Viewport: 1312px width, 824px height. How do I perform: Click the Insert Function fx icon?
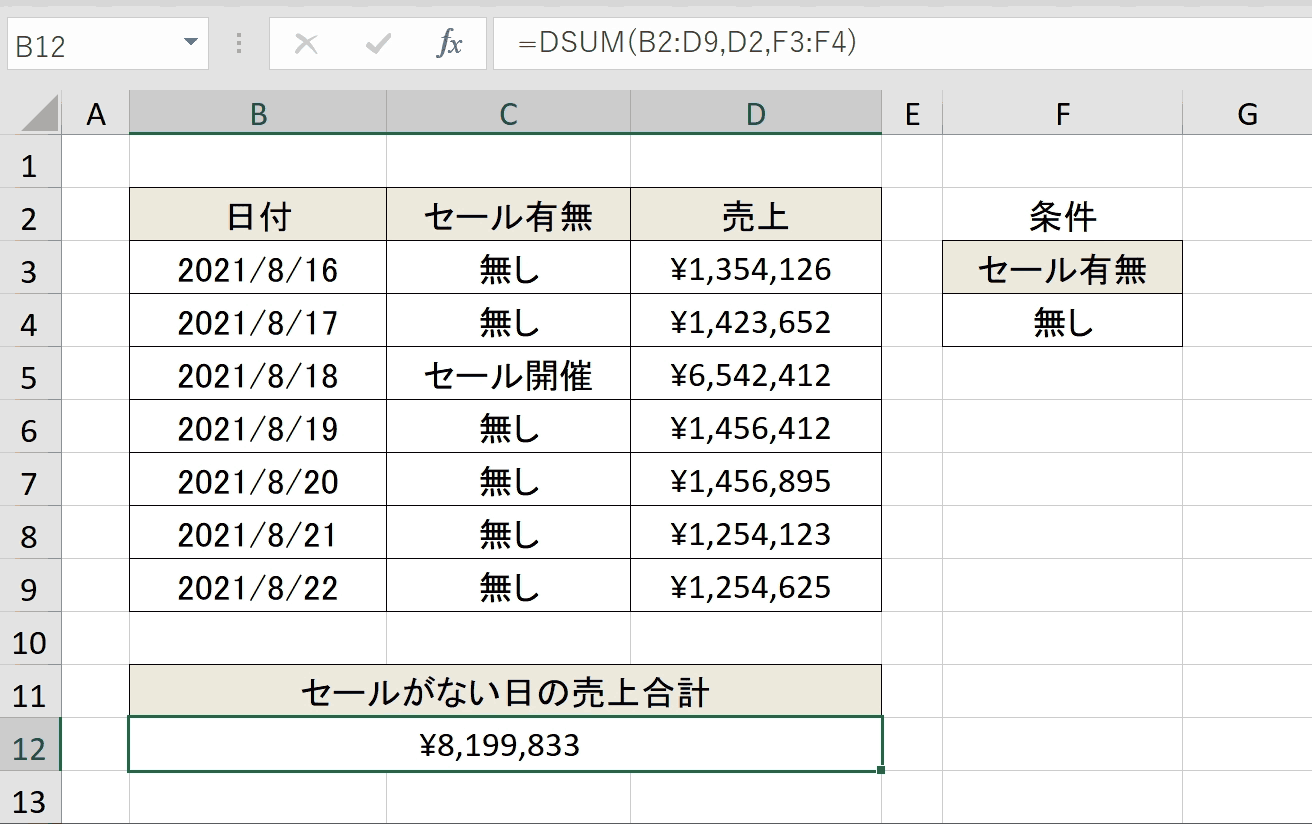[x=450, y=45]
